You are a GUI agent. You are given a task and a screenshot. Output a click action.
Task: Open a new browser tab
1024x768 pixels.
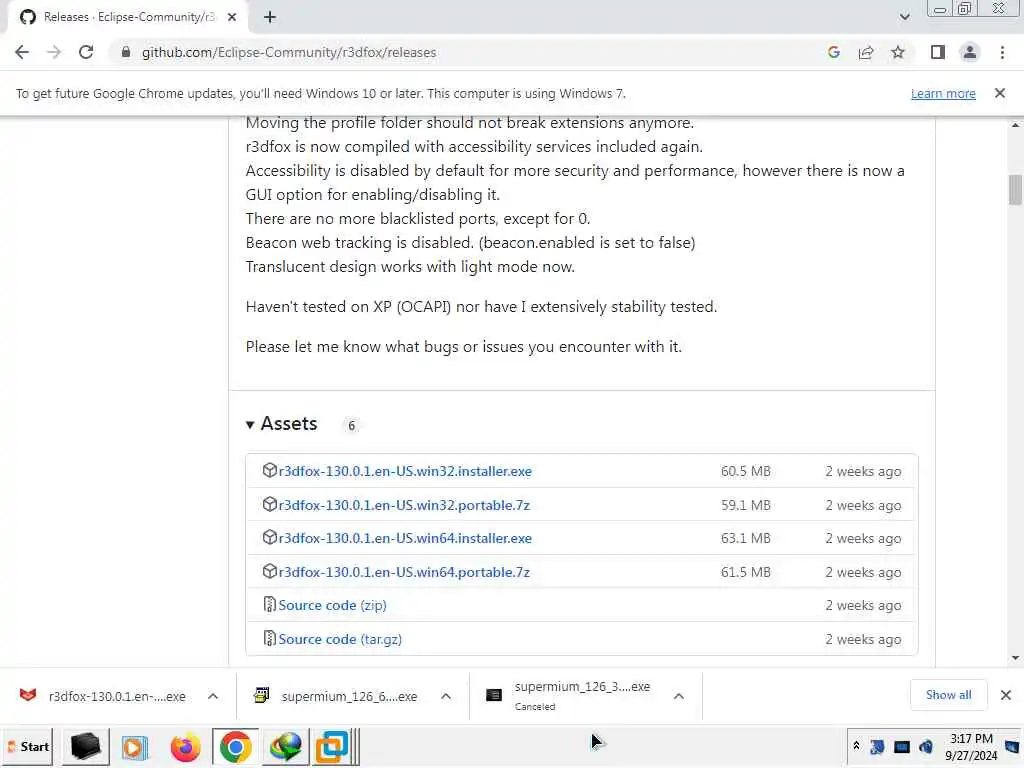(270, 18)
